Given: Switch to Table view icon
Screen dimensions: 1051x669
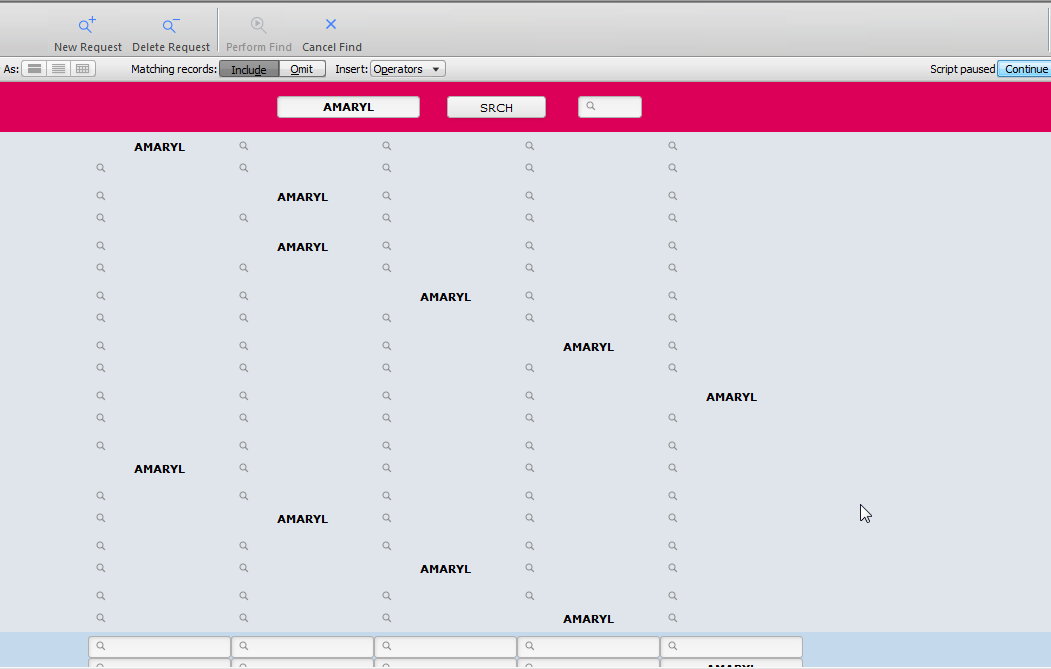Looking at the screenshot, I should click(82, 69).
